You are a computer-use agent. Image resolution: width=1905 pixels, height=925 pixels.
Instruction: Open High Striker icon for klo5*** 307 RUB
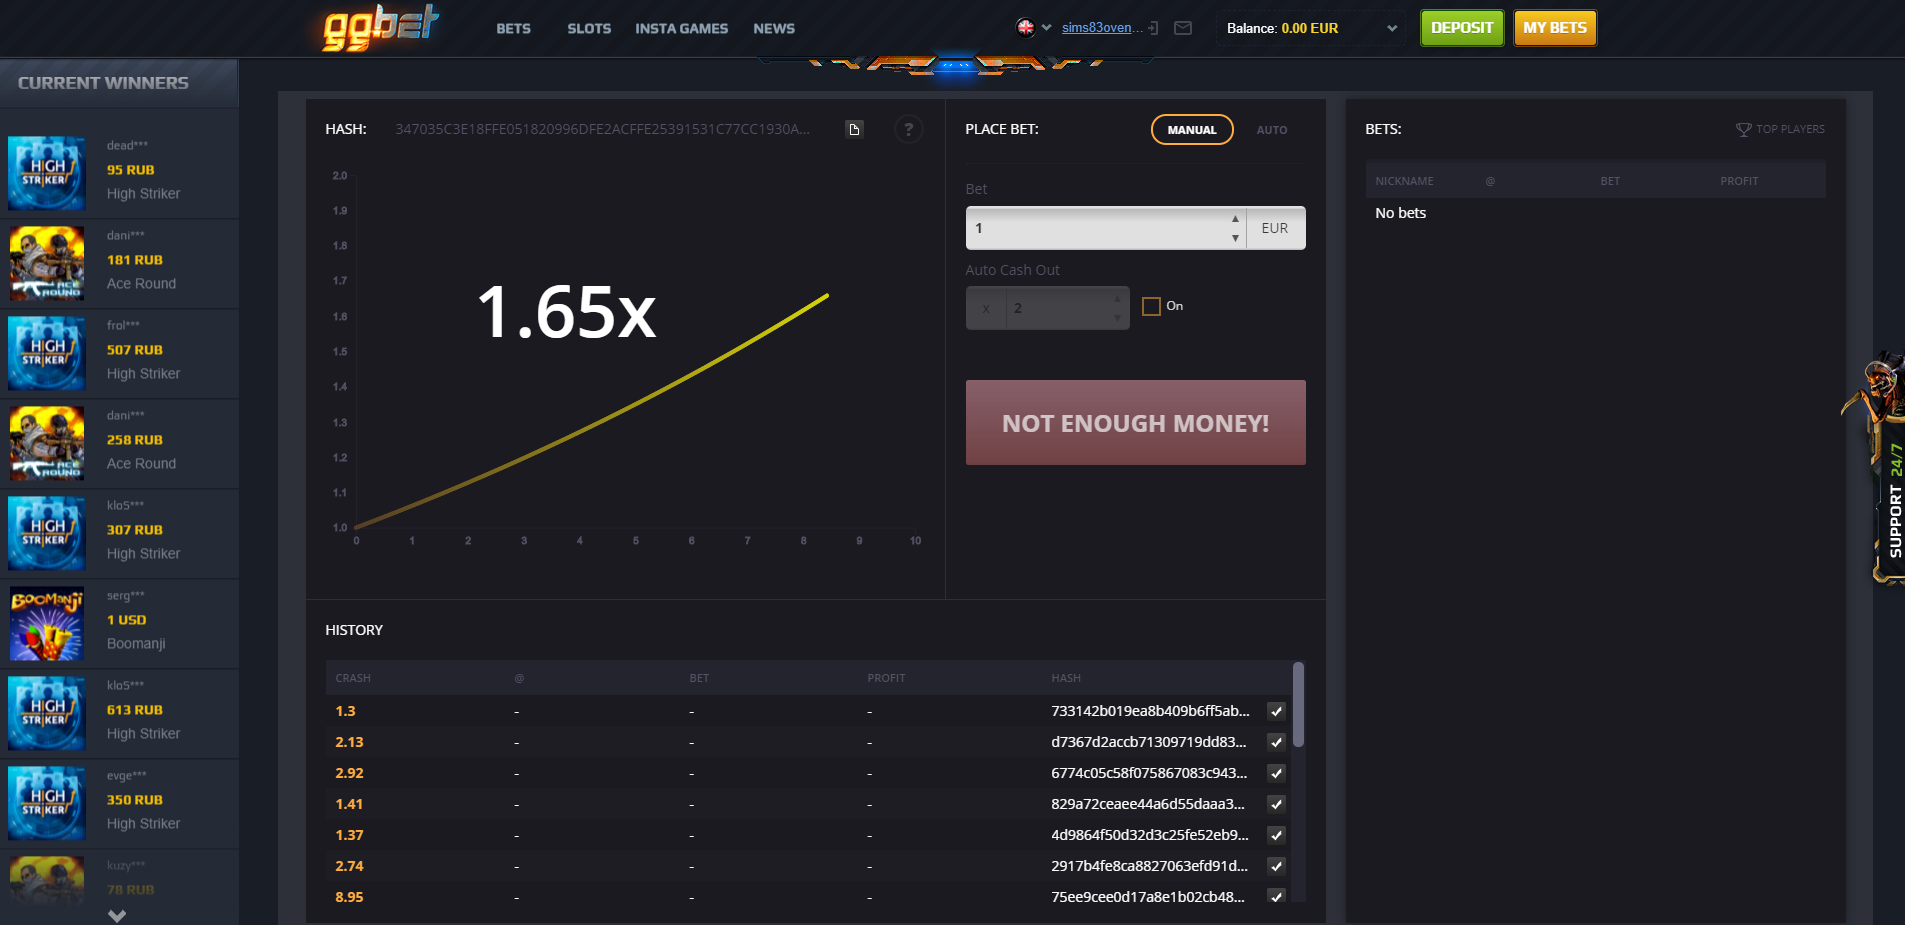47,533
